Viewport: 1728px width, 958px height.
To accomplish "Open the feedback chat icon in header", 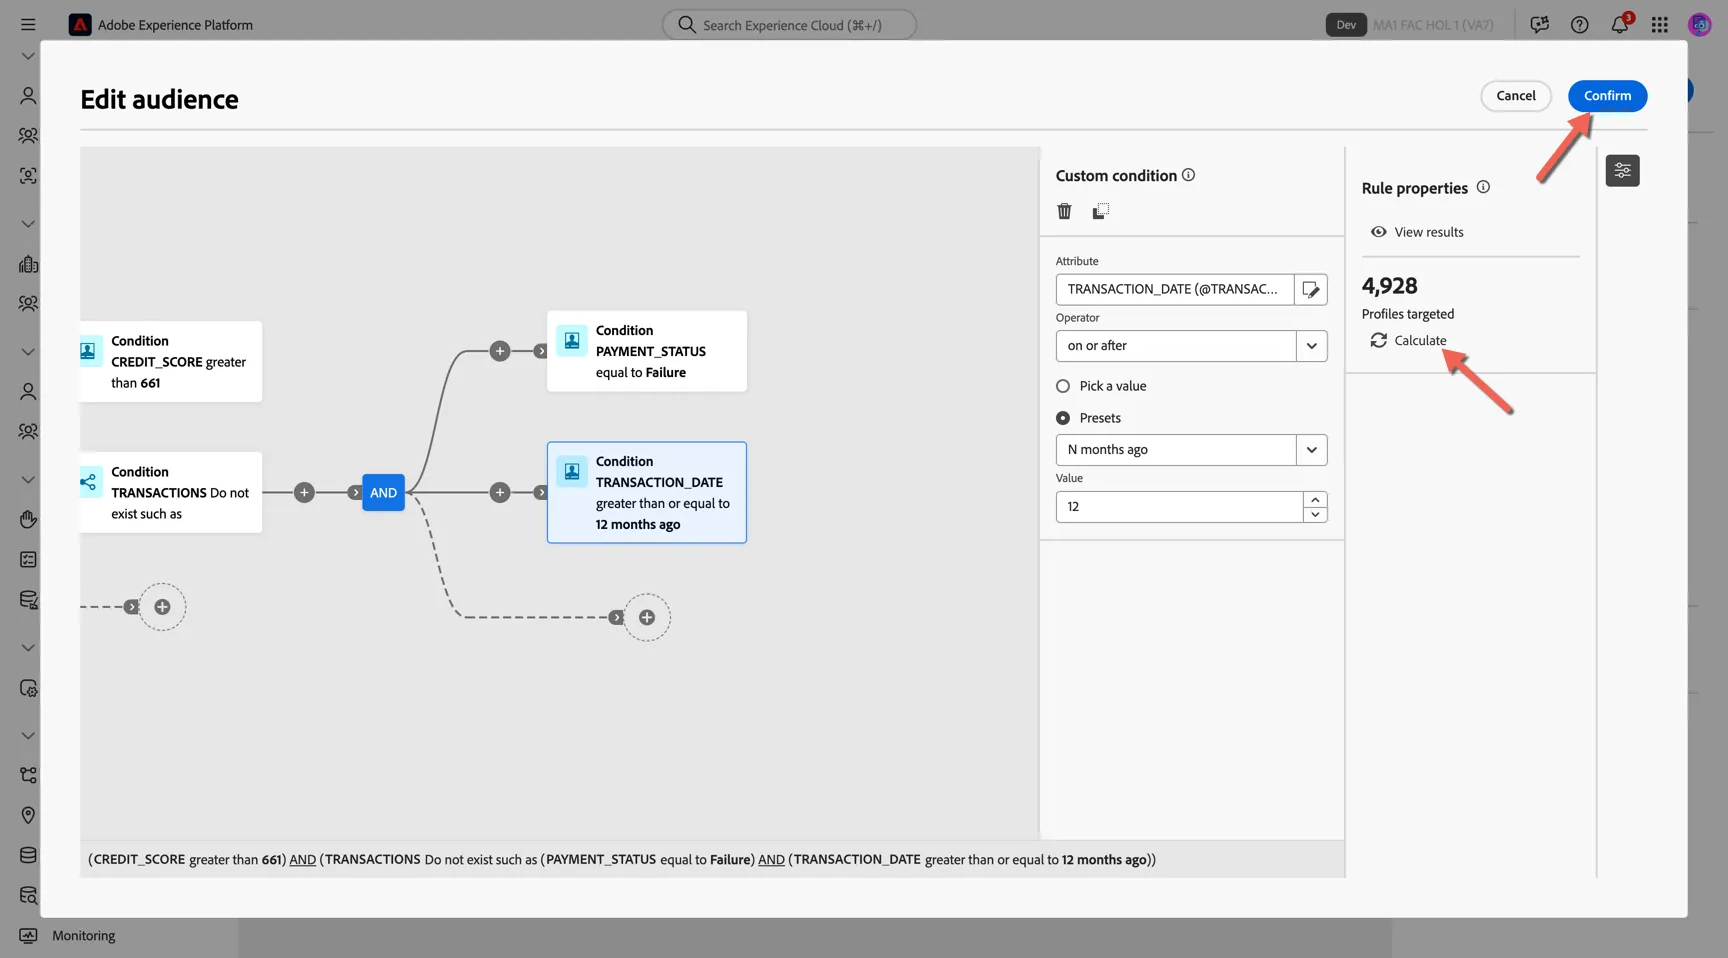I will [x=1539, y=24].
